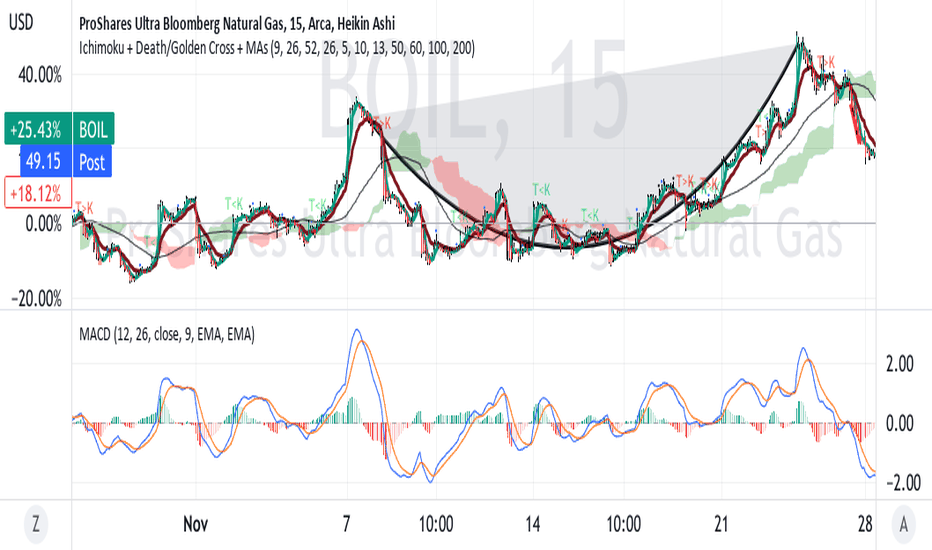Viewport: 932px width, 550px height.
Task: Click the 49.15 Post price label
Action: [65, 161]
